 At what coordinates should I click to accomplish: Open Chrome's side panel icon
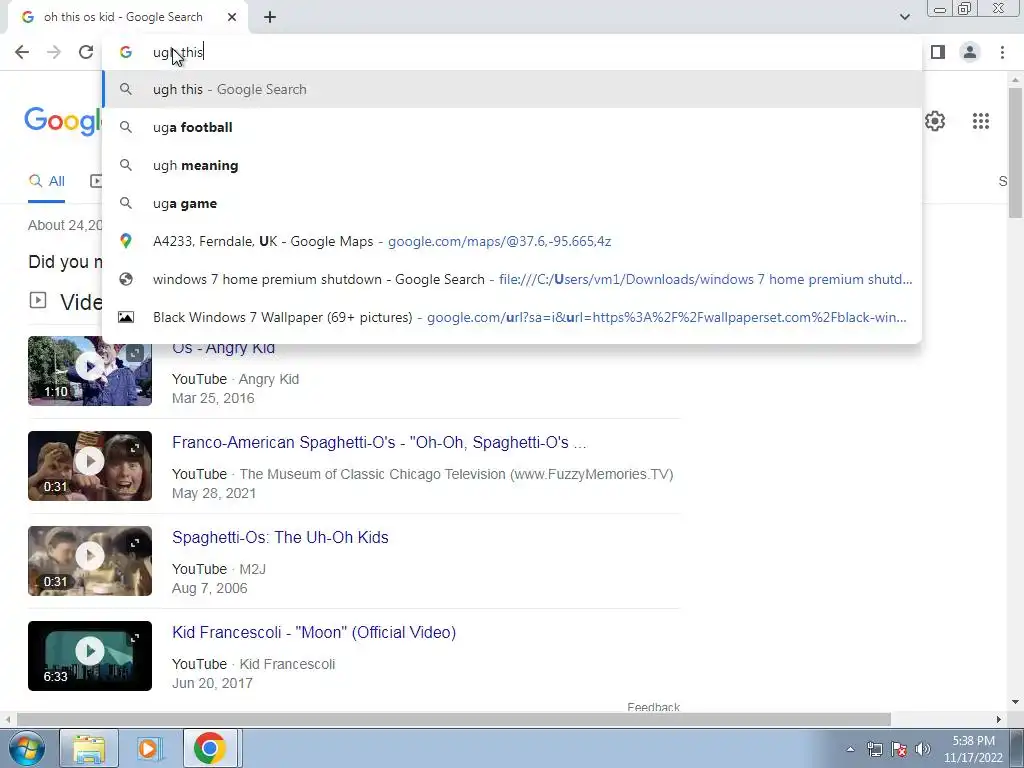pos(938,52)
